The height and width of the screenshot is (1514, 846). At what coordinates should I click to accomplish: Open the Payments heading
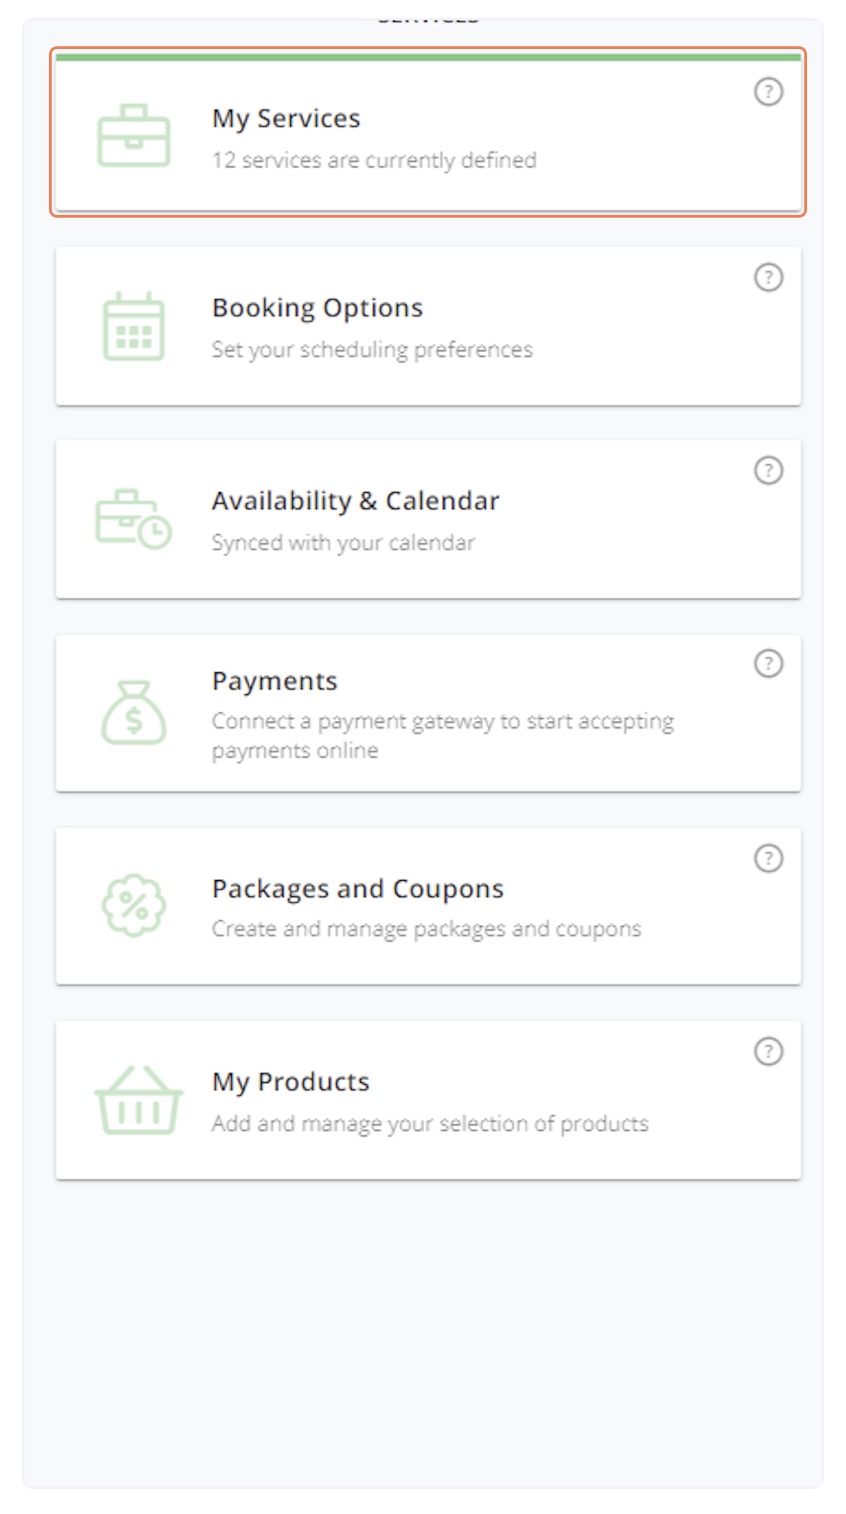pyautogui.click(x=275, y=681)
